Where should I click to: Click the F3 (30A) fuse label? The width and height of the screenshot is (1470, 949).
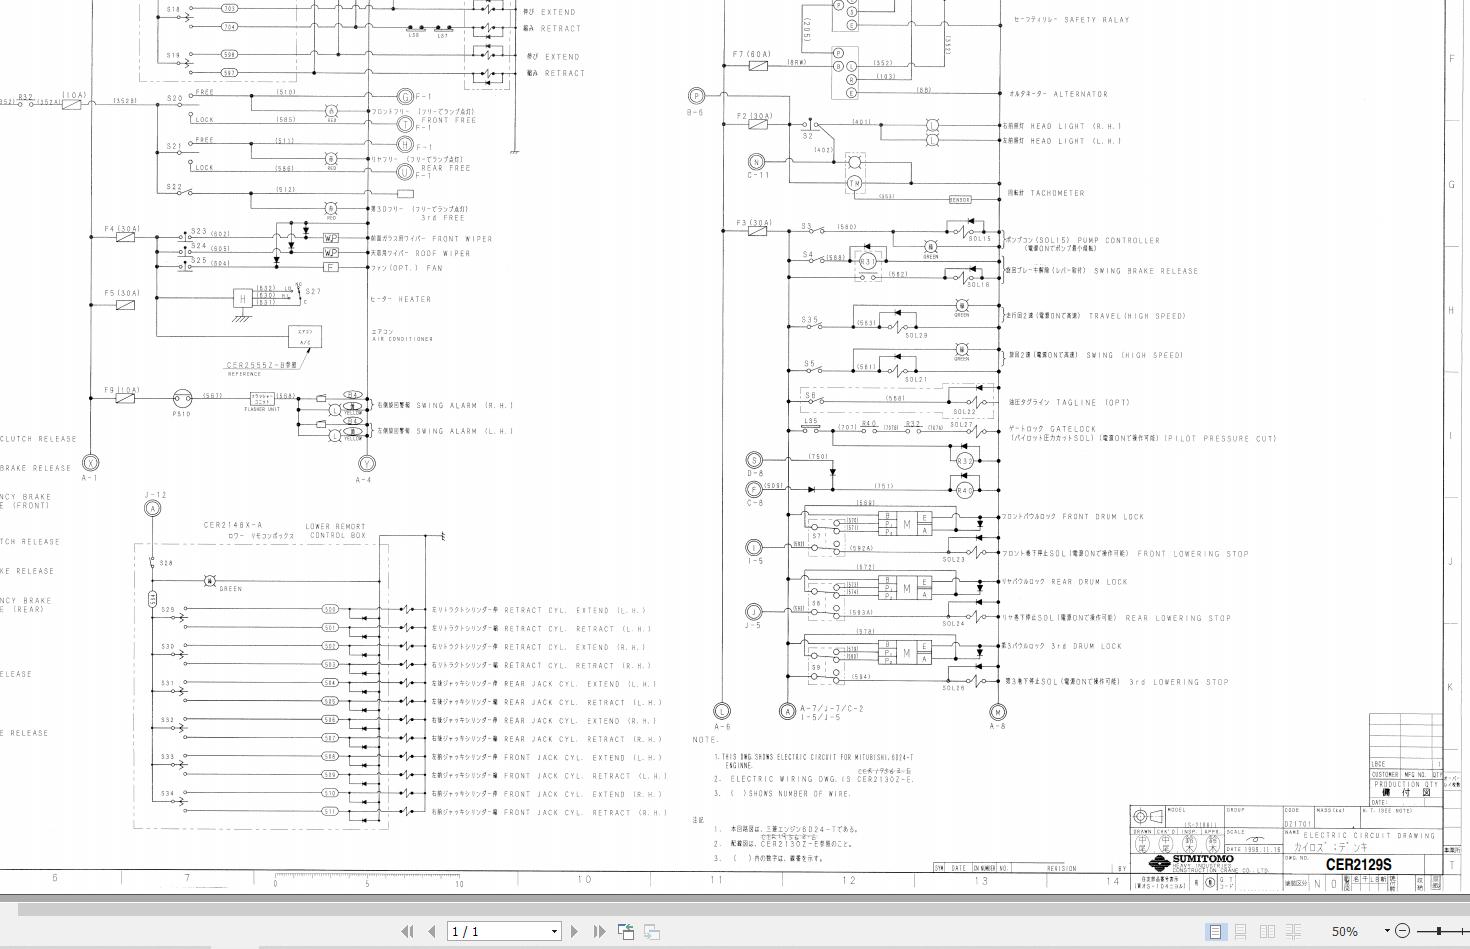[754, 223]
